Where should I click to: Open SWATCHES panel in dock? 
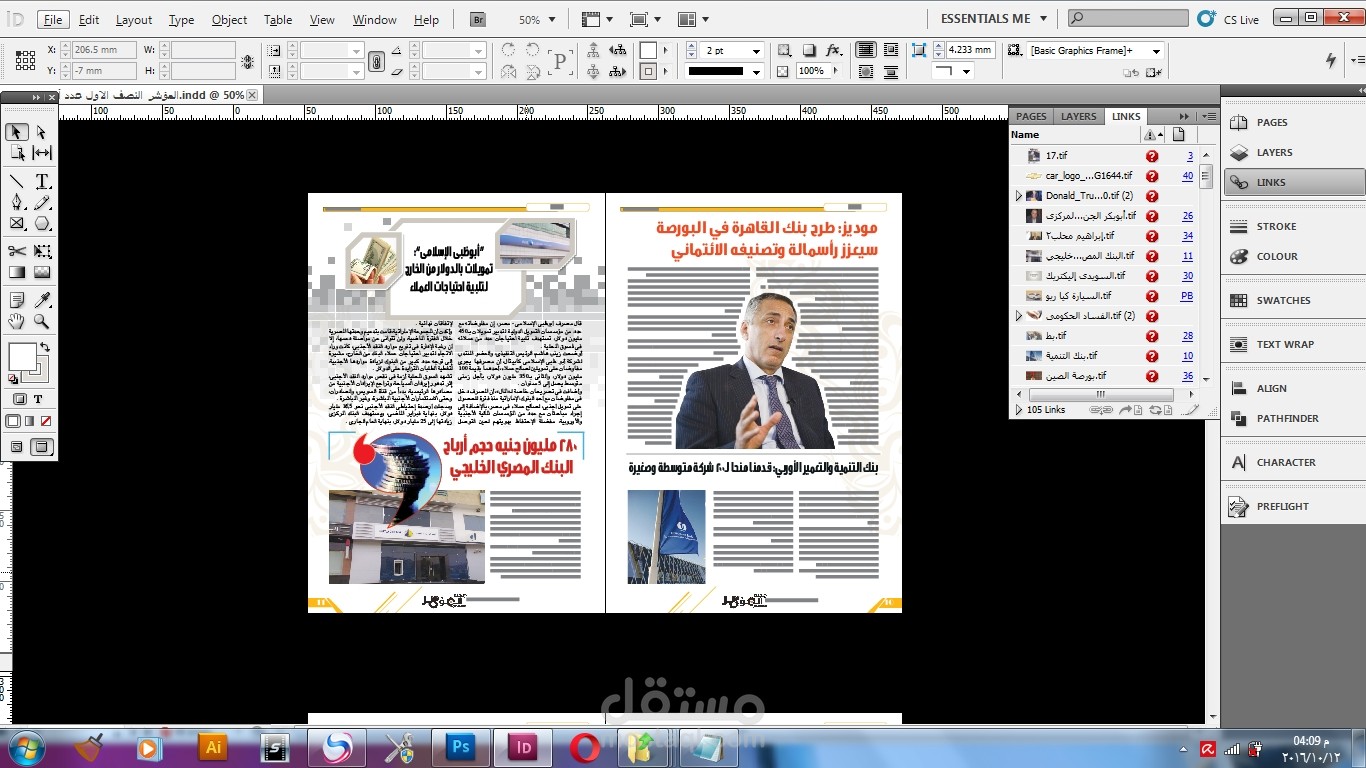pos(1294,300)
